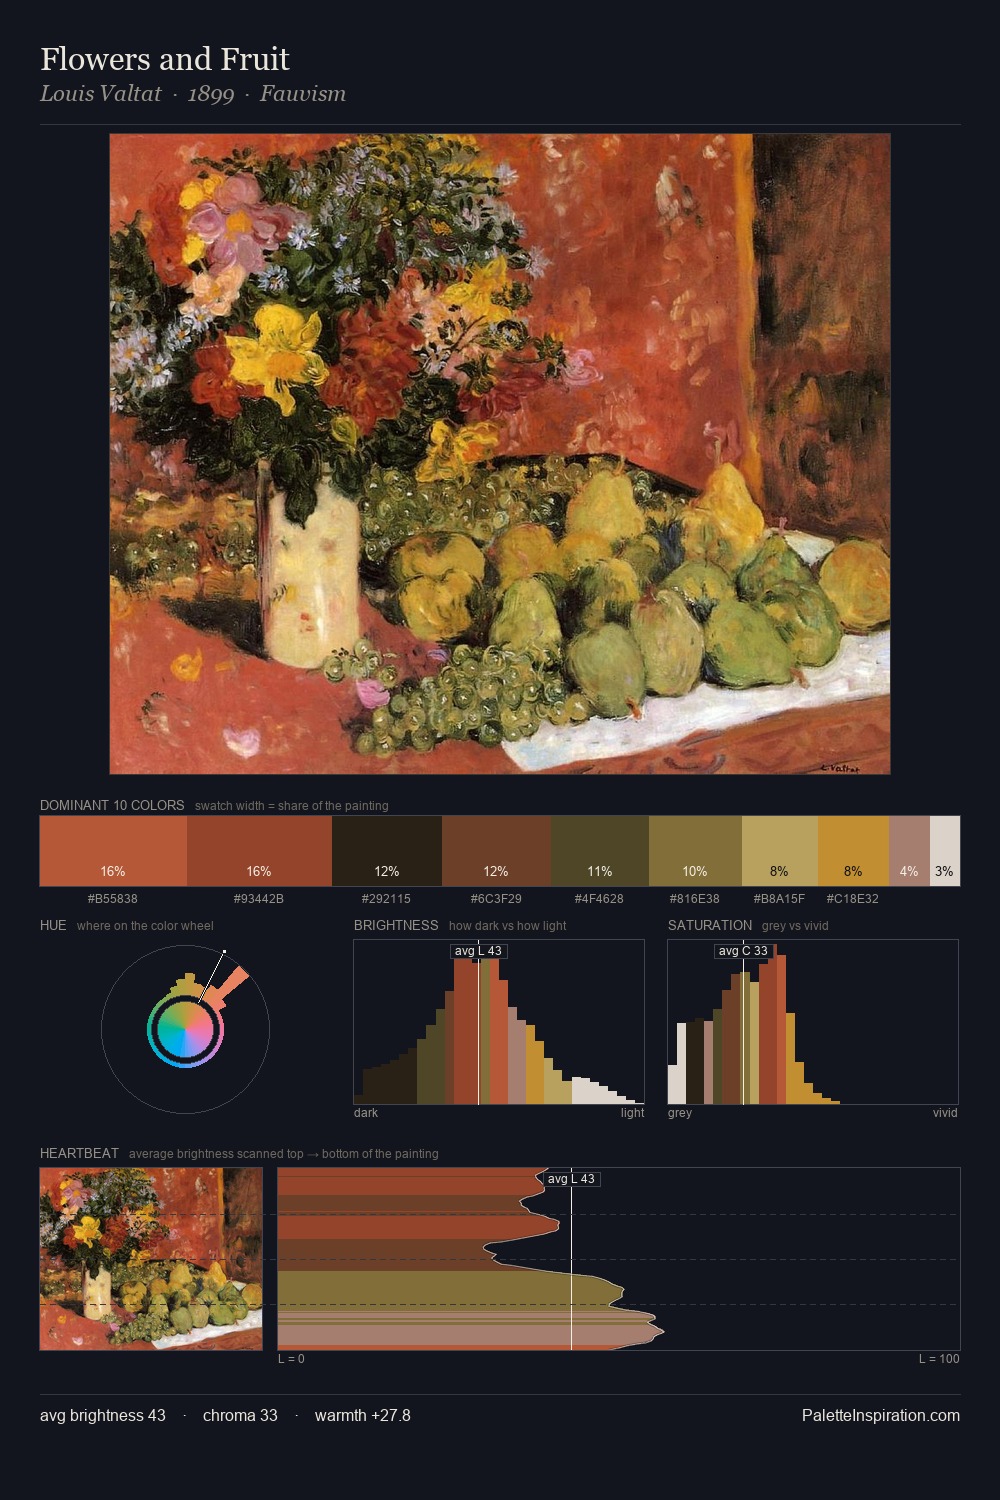Image resolution: width=1000 pixels, height=1500 pixels.
Task: Click the '#4F4628' hex code label
Action: 599,898
